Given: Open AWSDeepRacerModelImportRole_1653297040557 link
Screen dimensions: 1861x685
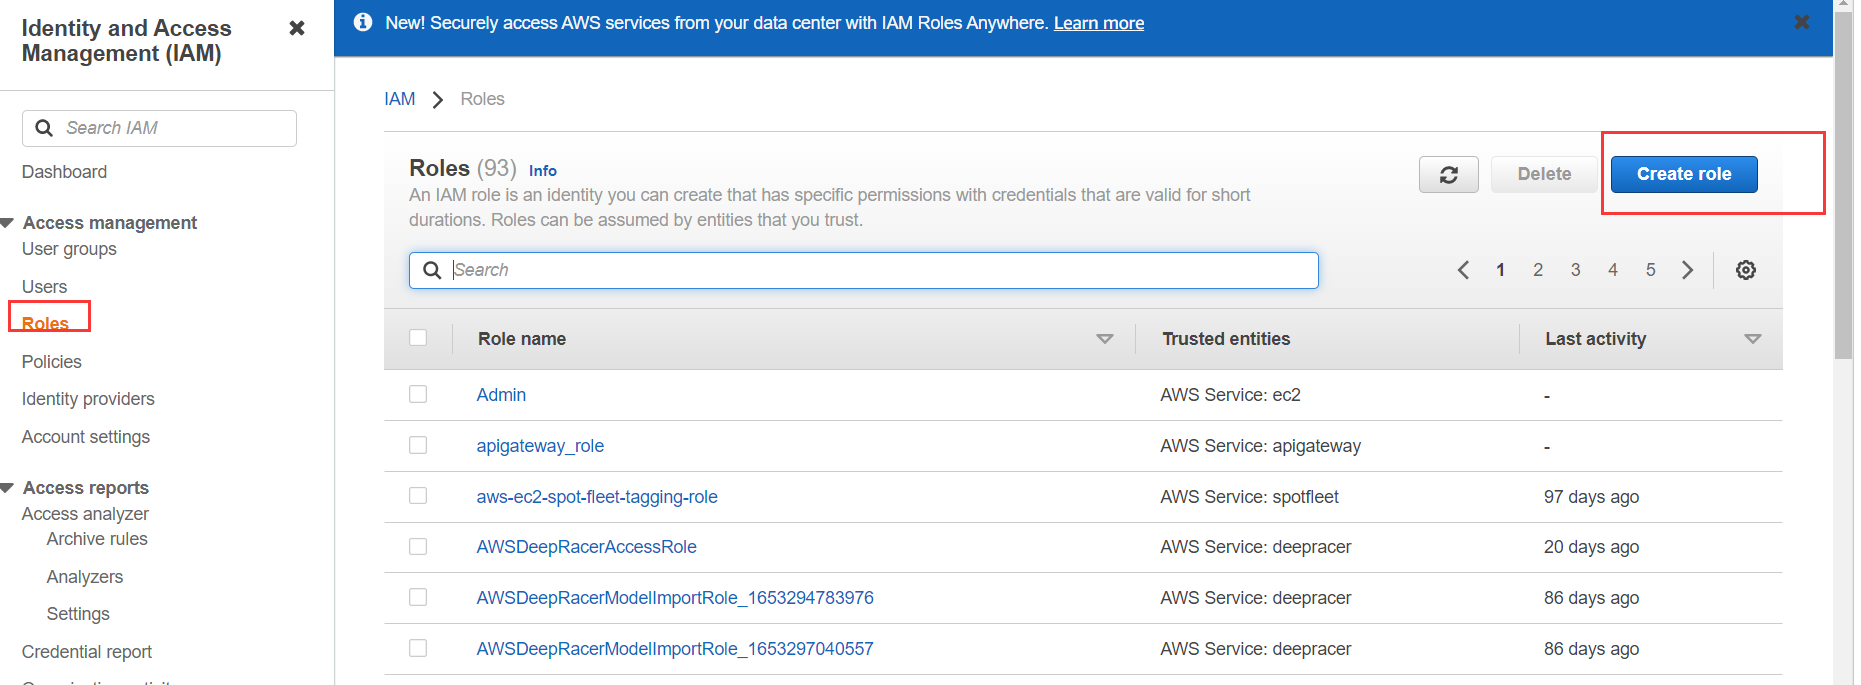Looking at the screenshot, I should [675, 649].
